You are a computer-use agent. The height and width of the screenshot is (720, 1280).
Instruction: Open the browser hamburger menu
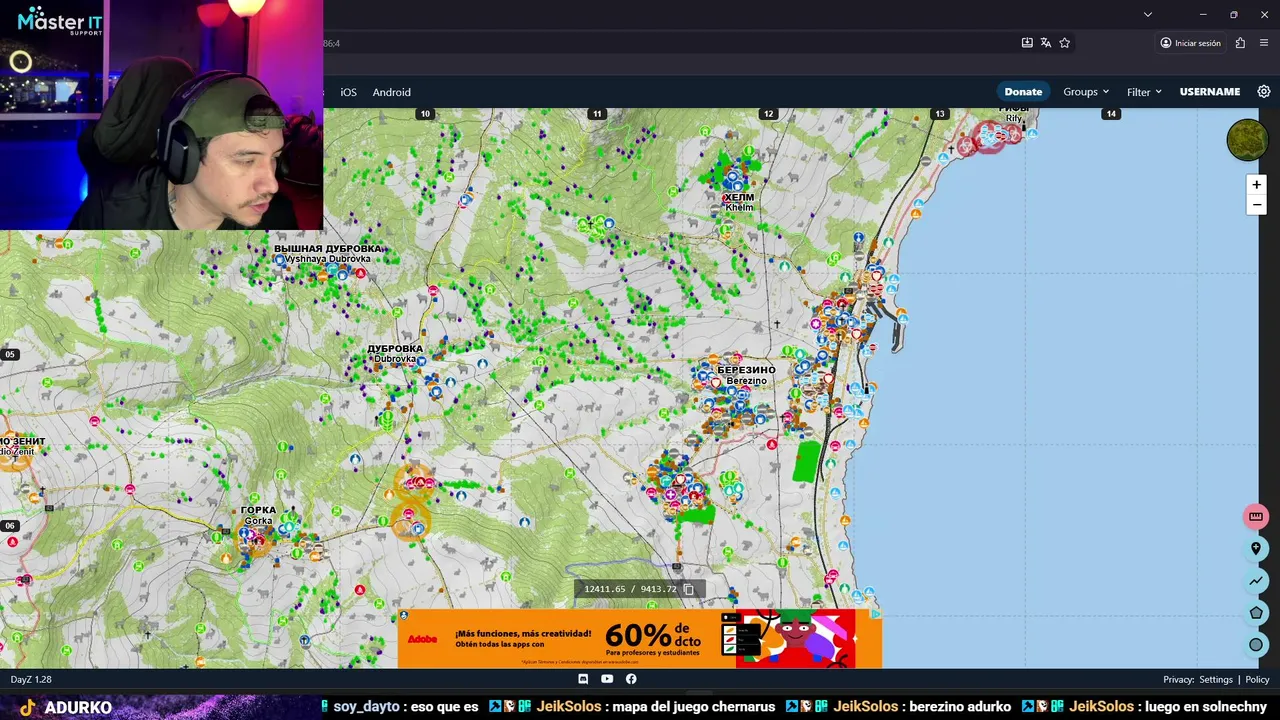(x=1264, y=43)
